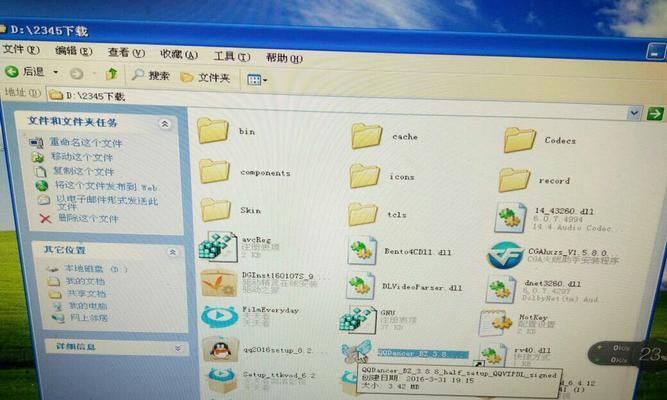Expand the 详细信息 panel
This screenshot has width=667, height=400.
pyautogui.click(x=178, y=349)
